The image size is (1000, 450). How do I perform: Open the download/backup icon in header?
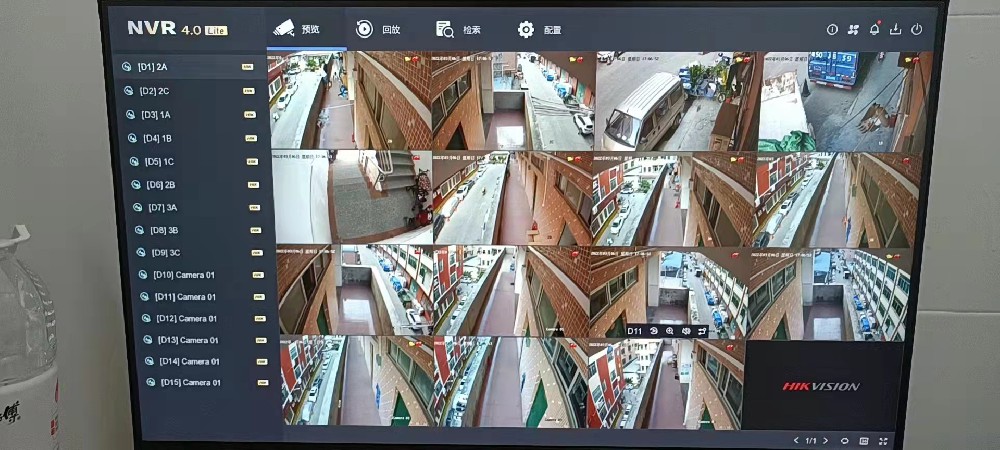coord(895,30)
